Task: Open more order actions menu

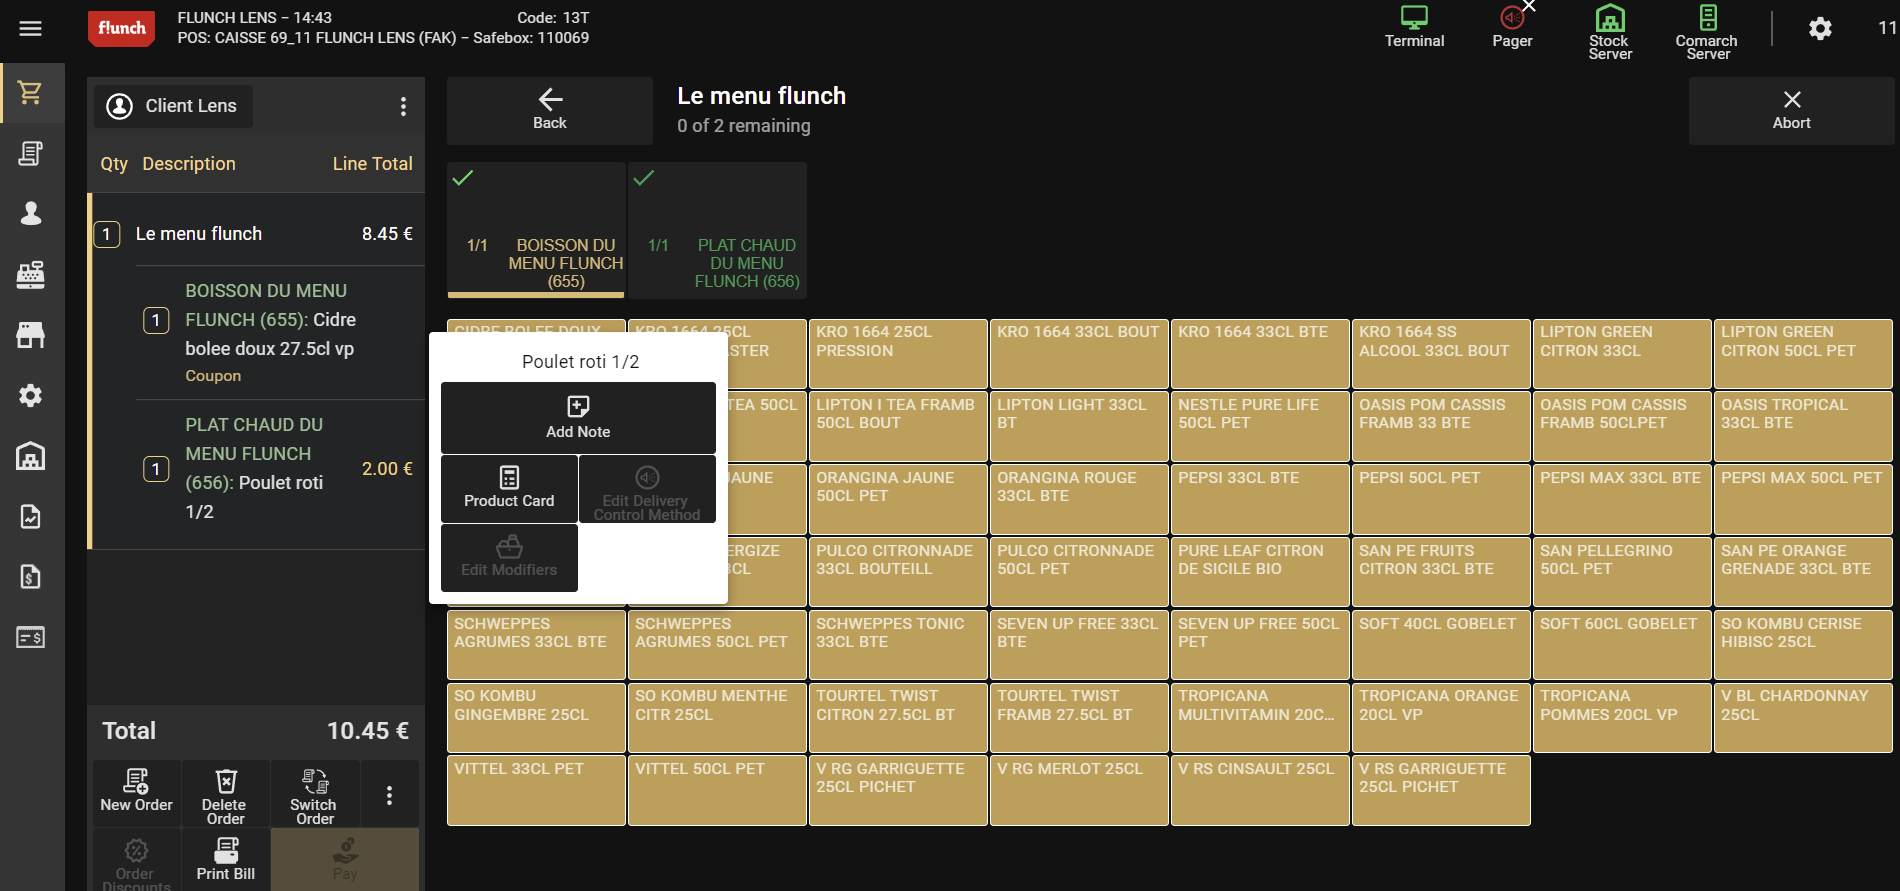Action: point(389,795)
